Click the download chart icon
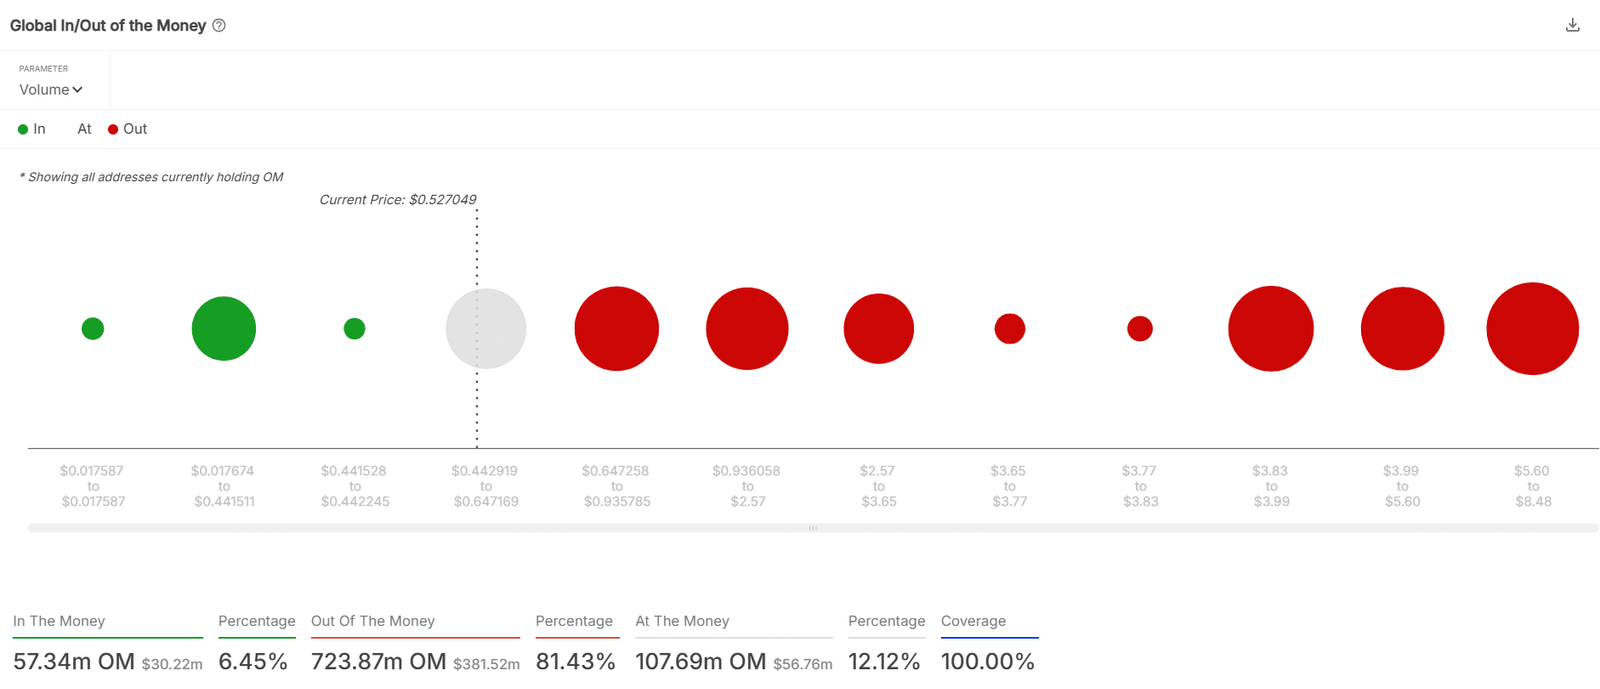Image resolution: width=1600 pixels, height=689 pixels. coord(1572,25)
